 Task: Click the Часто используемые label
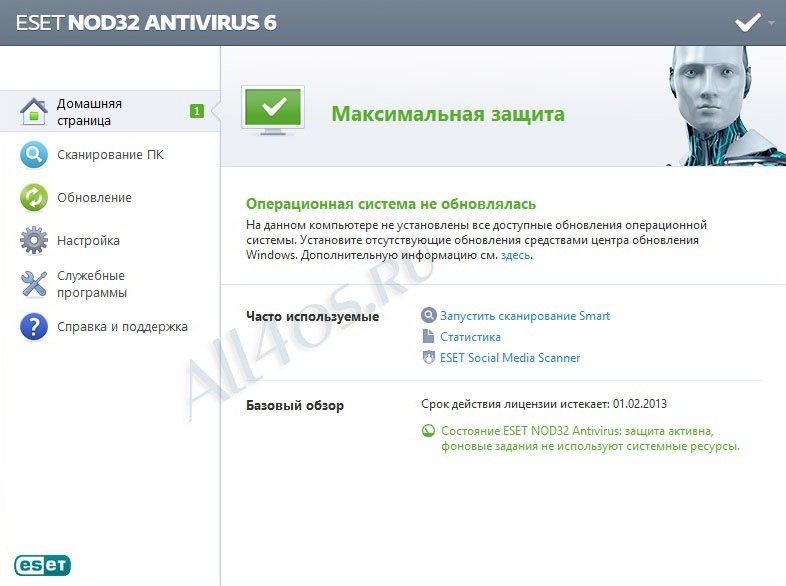pos(312,317)
